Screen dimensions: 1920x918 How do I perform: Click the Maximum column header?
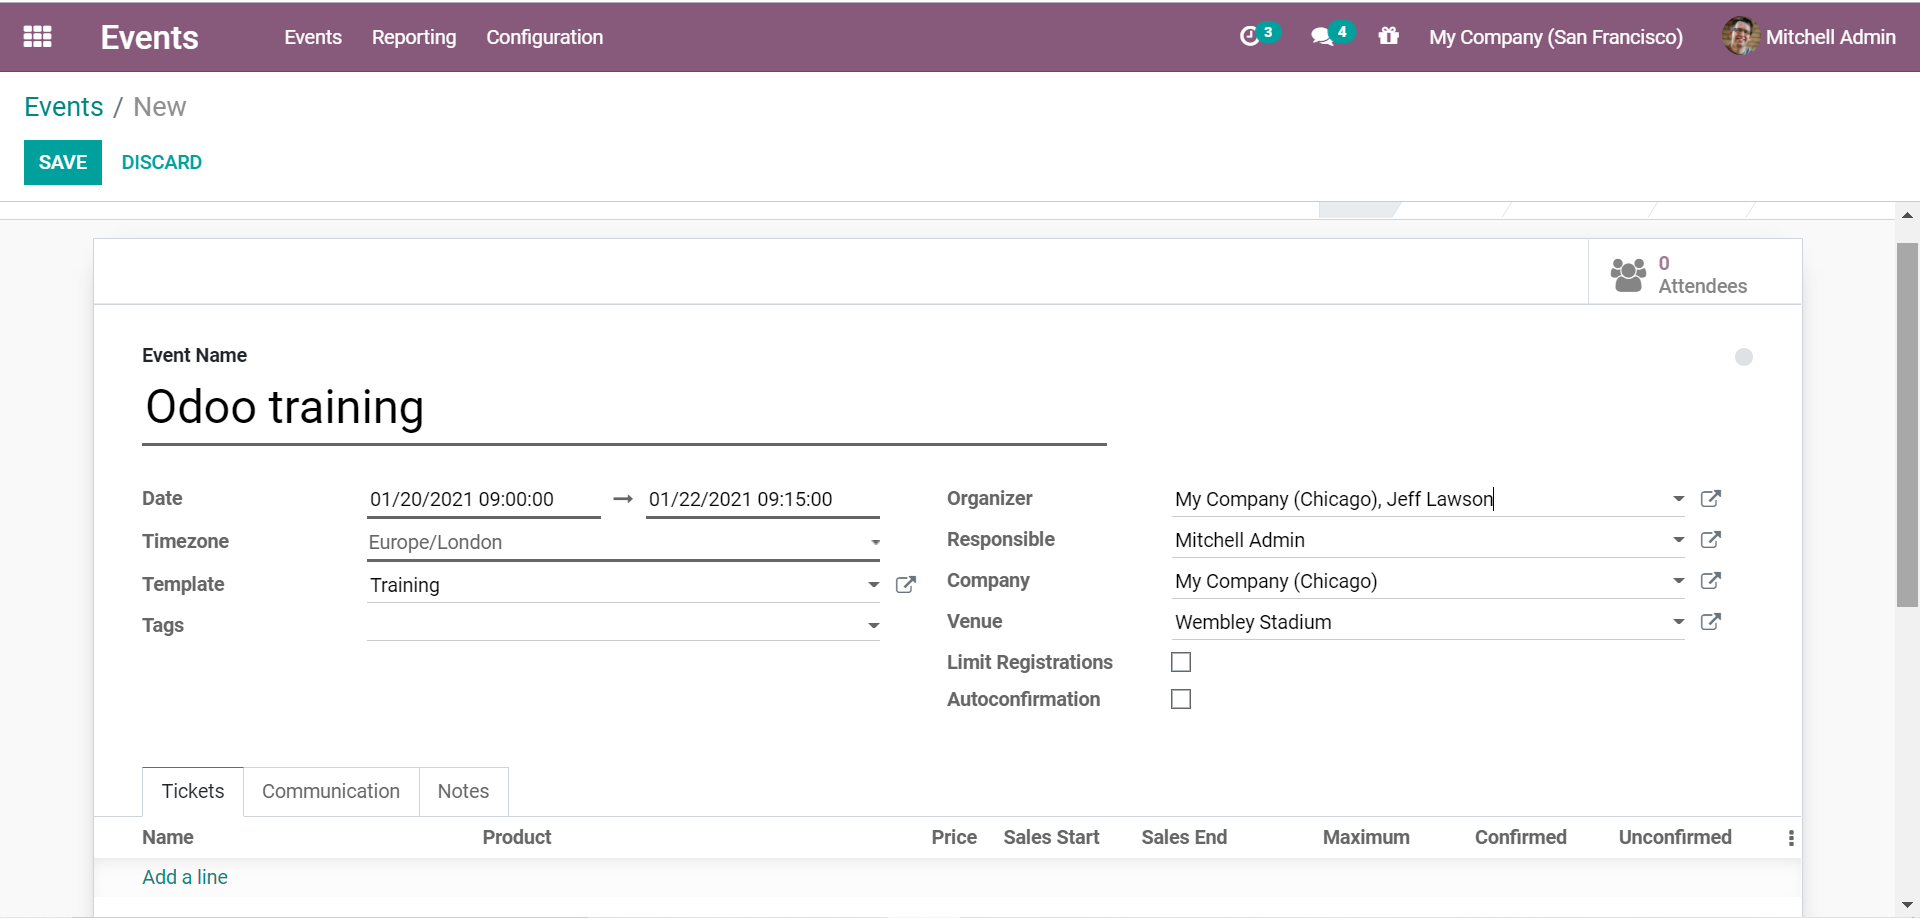tap(1366, 837)
